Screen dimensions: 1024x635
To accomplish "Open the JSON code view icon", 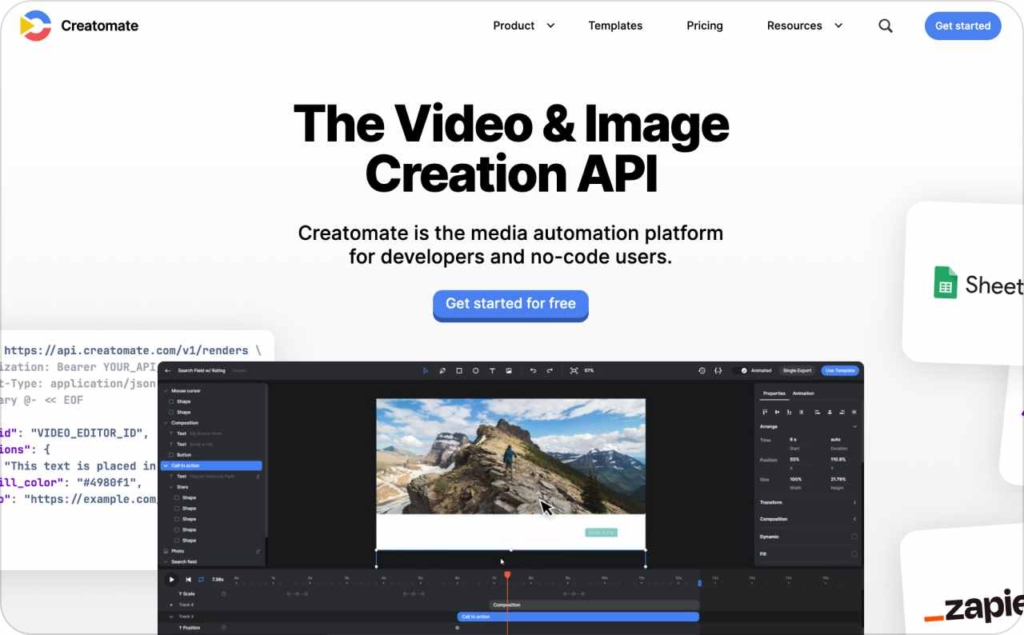I will [x=718, y=370].
